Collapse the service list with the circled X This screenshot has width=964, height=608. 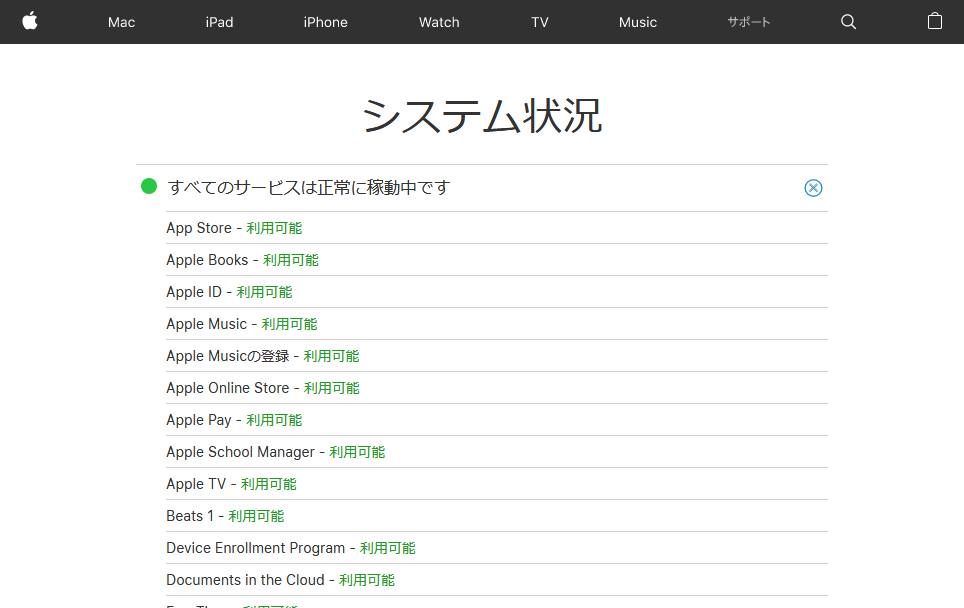(813, 188)
